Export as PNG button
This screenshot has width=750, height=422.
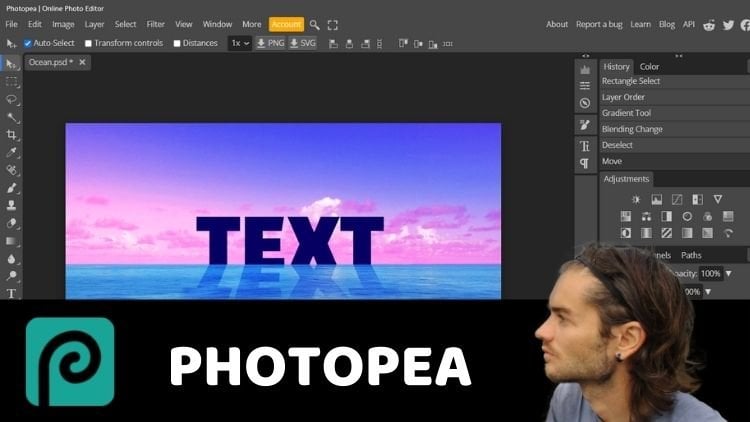point(269,43)
